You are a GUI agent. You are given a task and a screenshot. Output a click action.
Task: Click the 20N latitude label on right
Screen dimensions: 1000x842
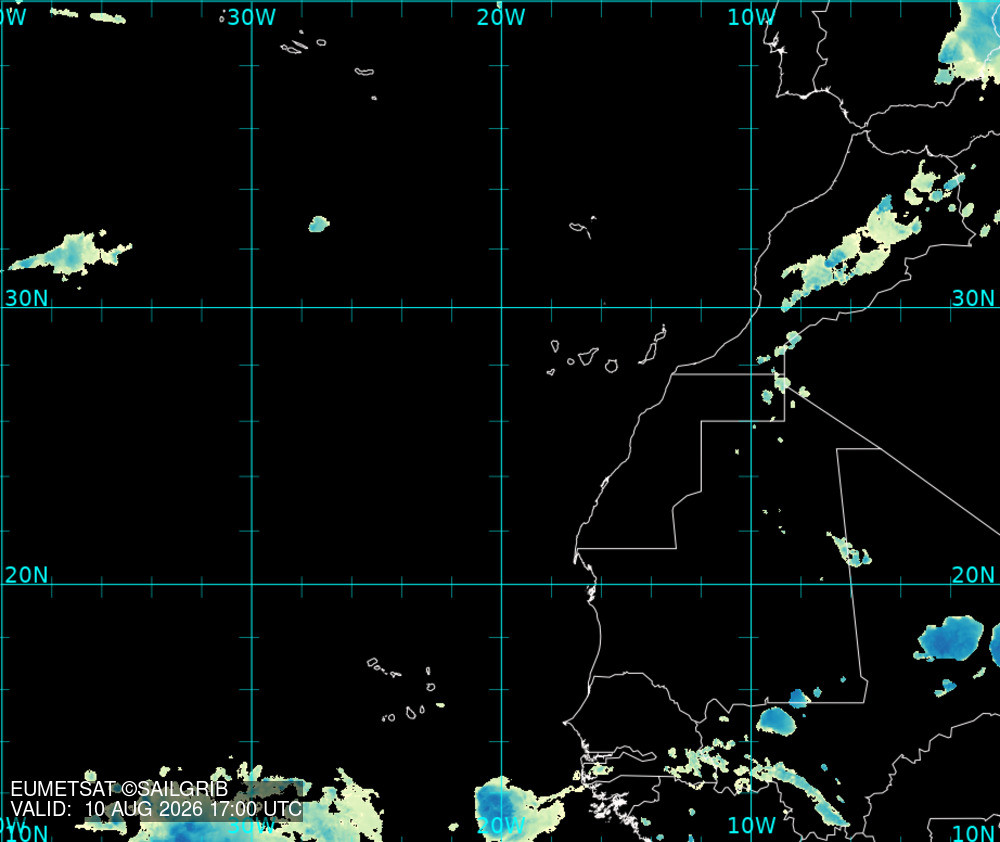[x=973, y=575]
